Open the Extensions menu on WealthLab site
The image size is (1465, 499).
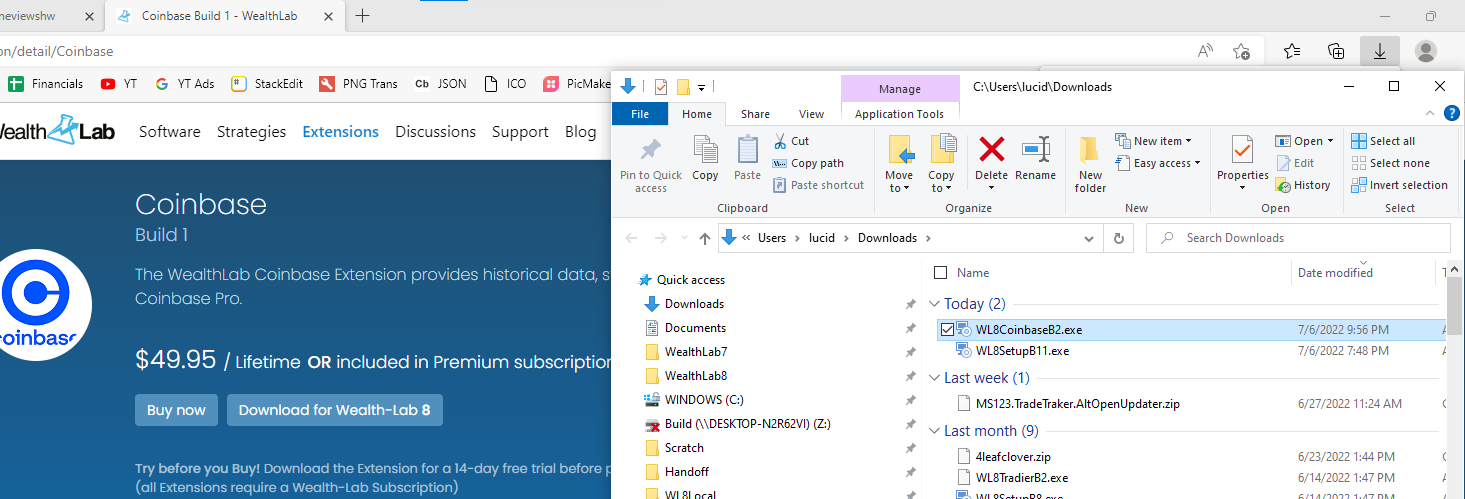pyautogui.click(x=340, y=131)
